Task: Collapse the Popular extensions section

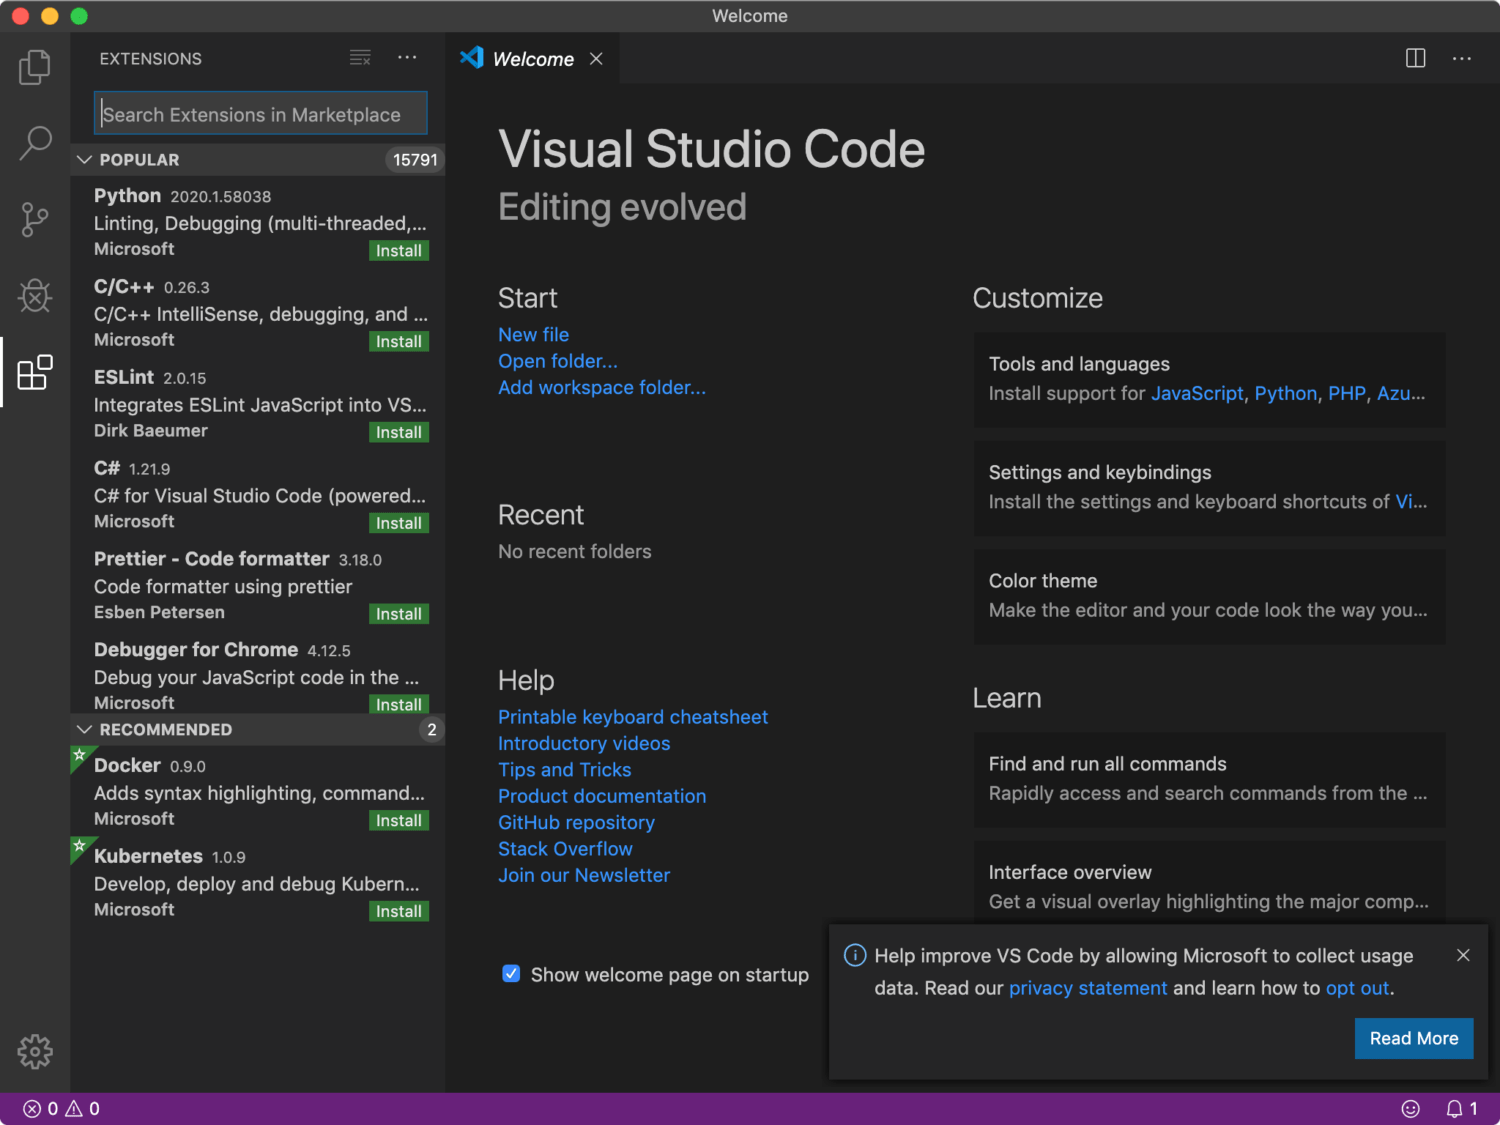Action: [x=85, y=160]
